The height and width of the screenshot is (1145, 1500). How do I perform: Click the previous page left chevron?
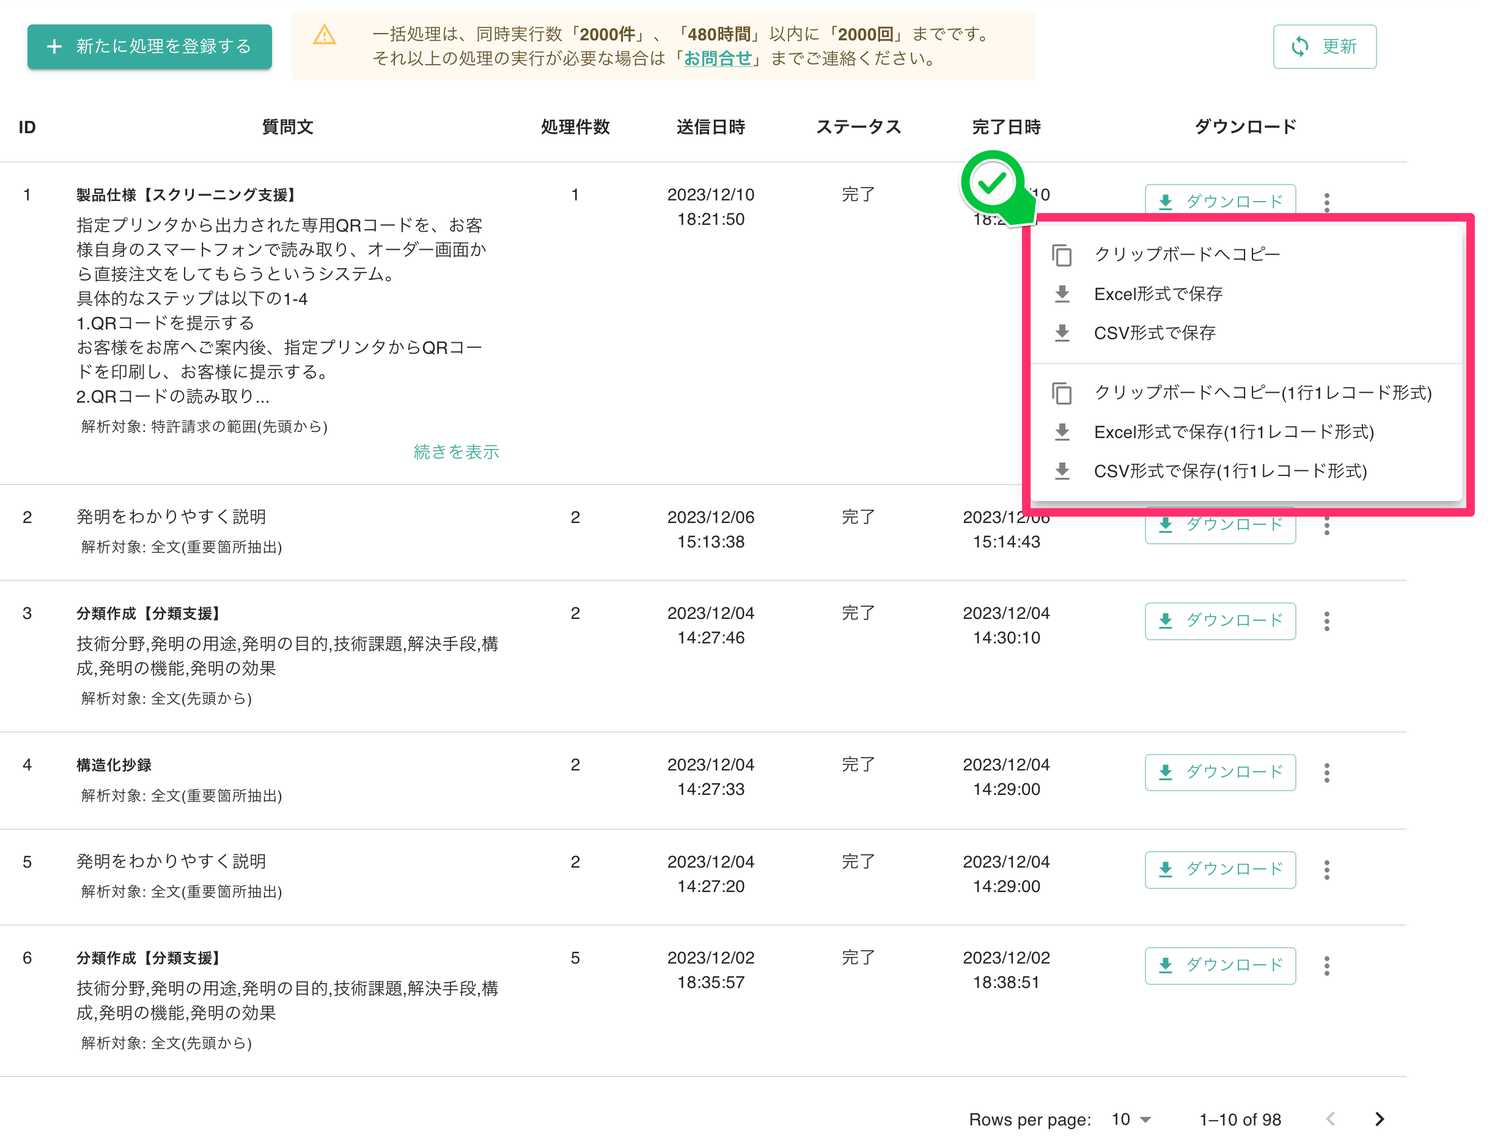click(x=1330, y=1120)
